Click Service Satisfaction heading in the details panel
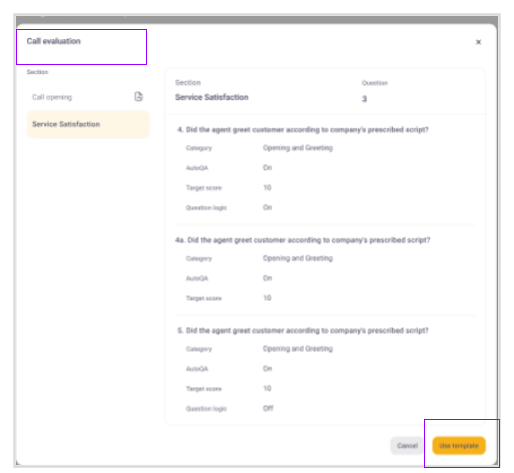This screenshot has height=473, width=514. point(212,97)
